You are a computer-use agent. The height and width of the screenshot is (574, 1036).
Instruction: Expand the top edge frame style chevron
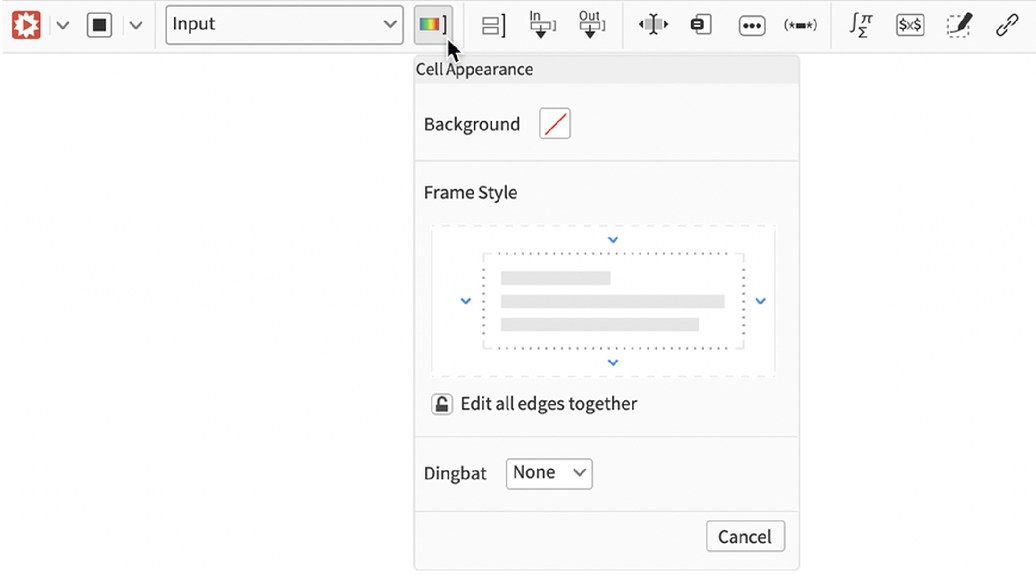point(613,240)
